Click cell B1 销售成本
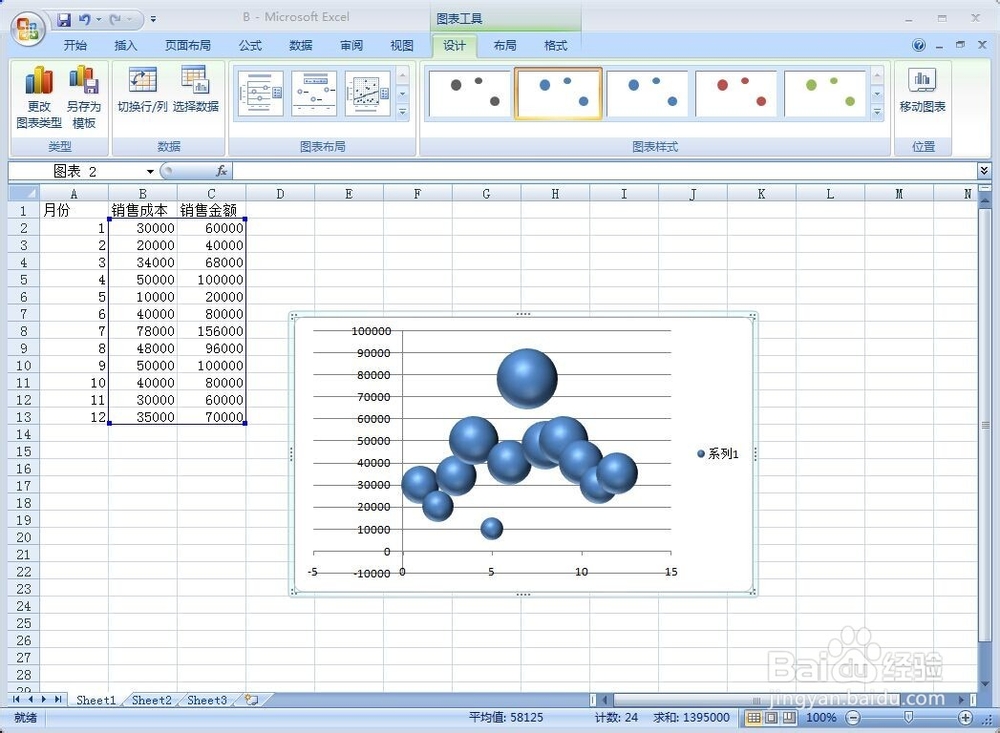The image size is (1000, 733). (142, 211)
